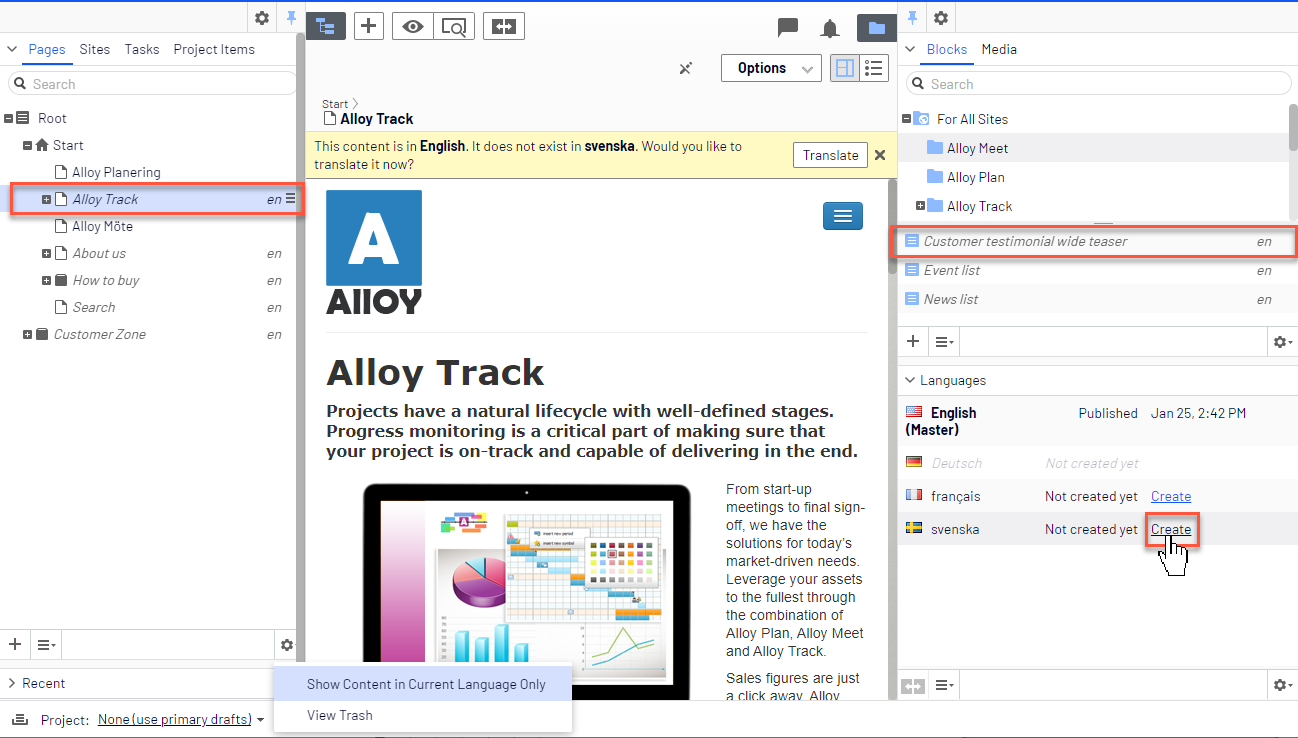Open page tree options menu icon
Screen dimensions: 1298x738
point(46,644)
